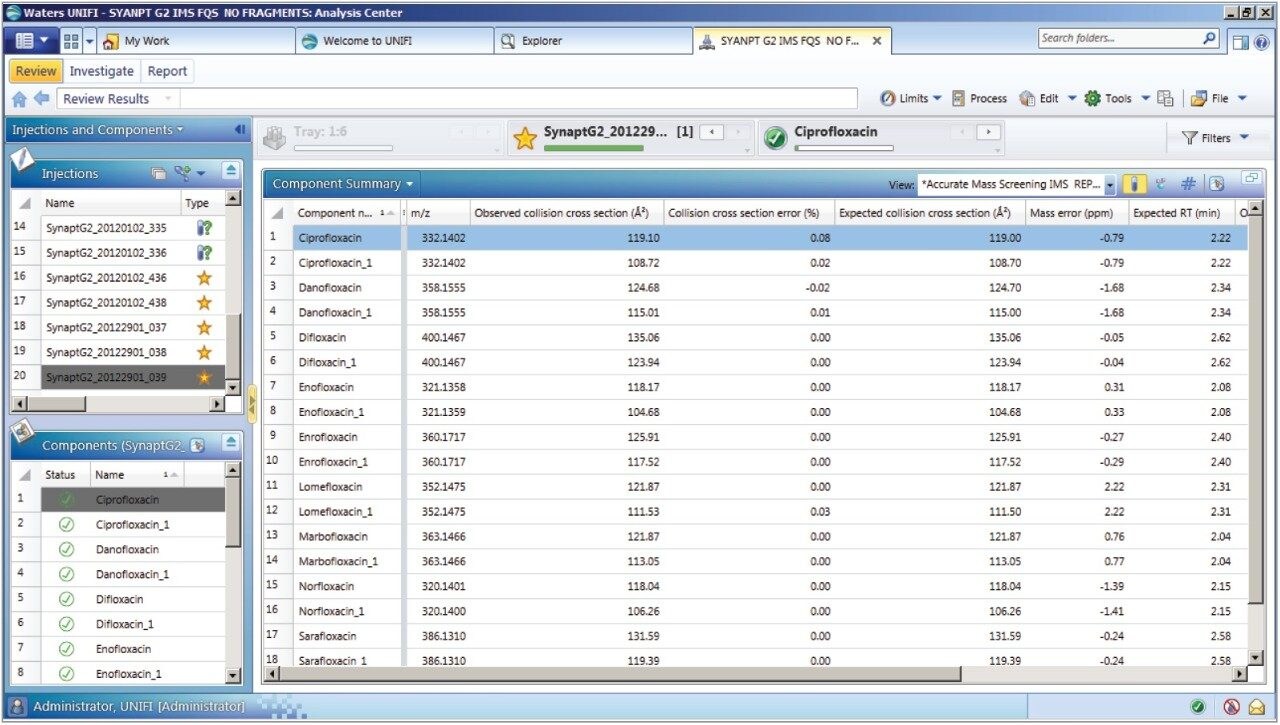
Task: Click the Process toolbar icon
Action: (x=958, y=98)
